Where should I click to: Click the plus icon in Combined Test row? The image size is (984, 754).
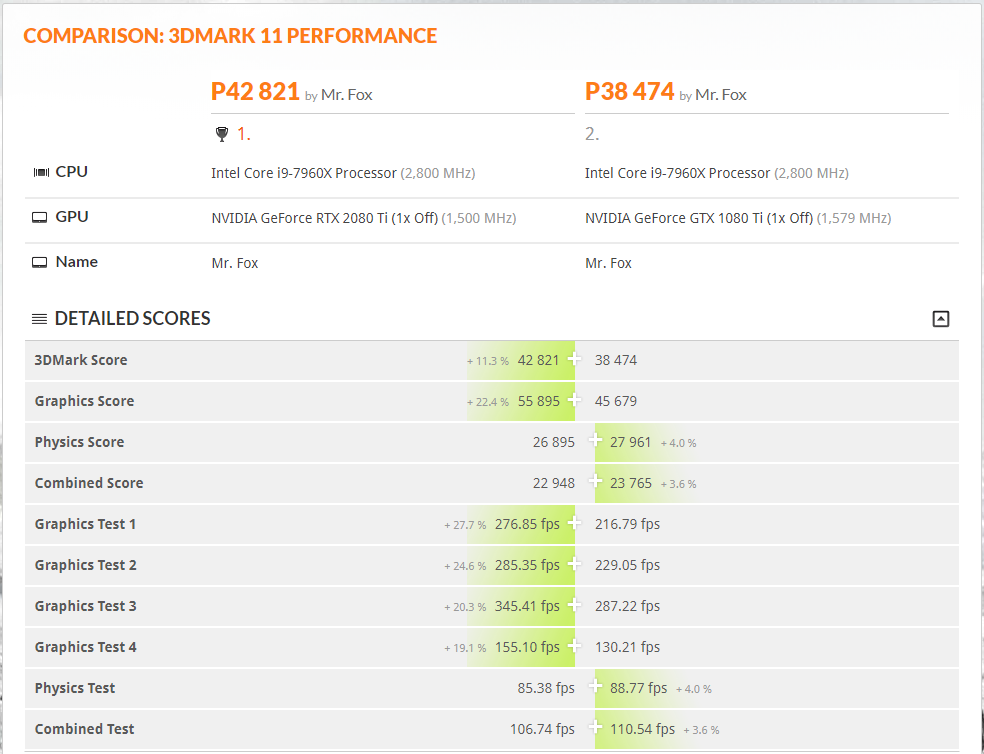pos(596,728)
